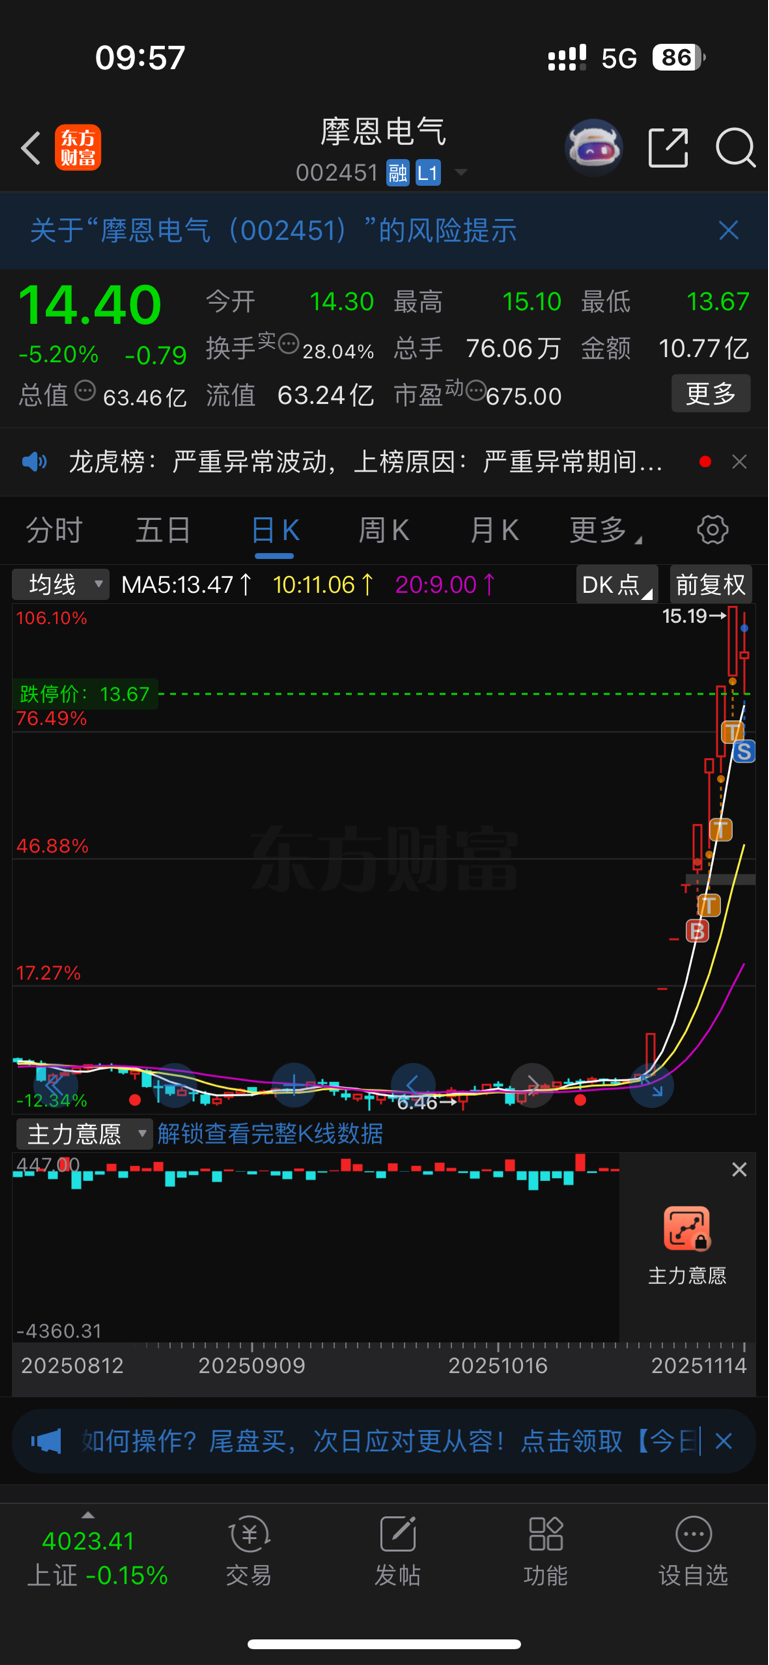Tap 设自选 add to watchlist
The width and height of the screenshot is (769, 1665).
pyautogui.click(x=693, y=1551)
